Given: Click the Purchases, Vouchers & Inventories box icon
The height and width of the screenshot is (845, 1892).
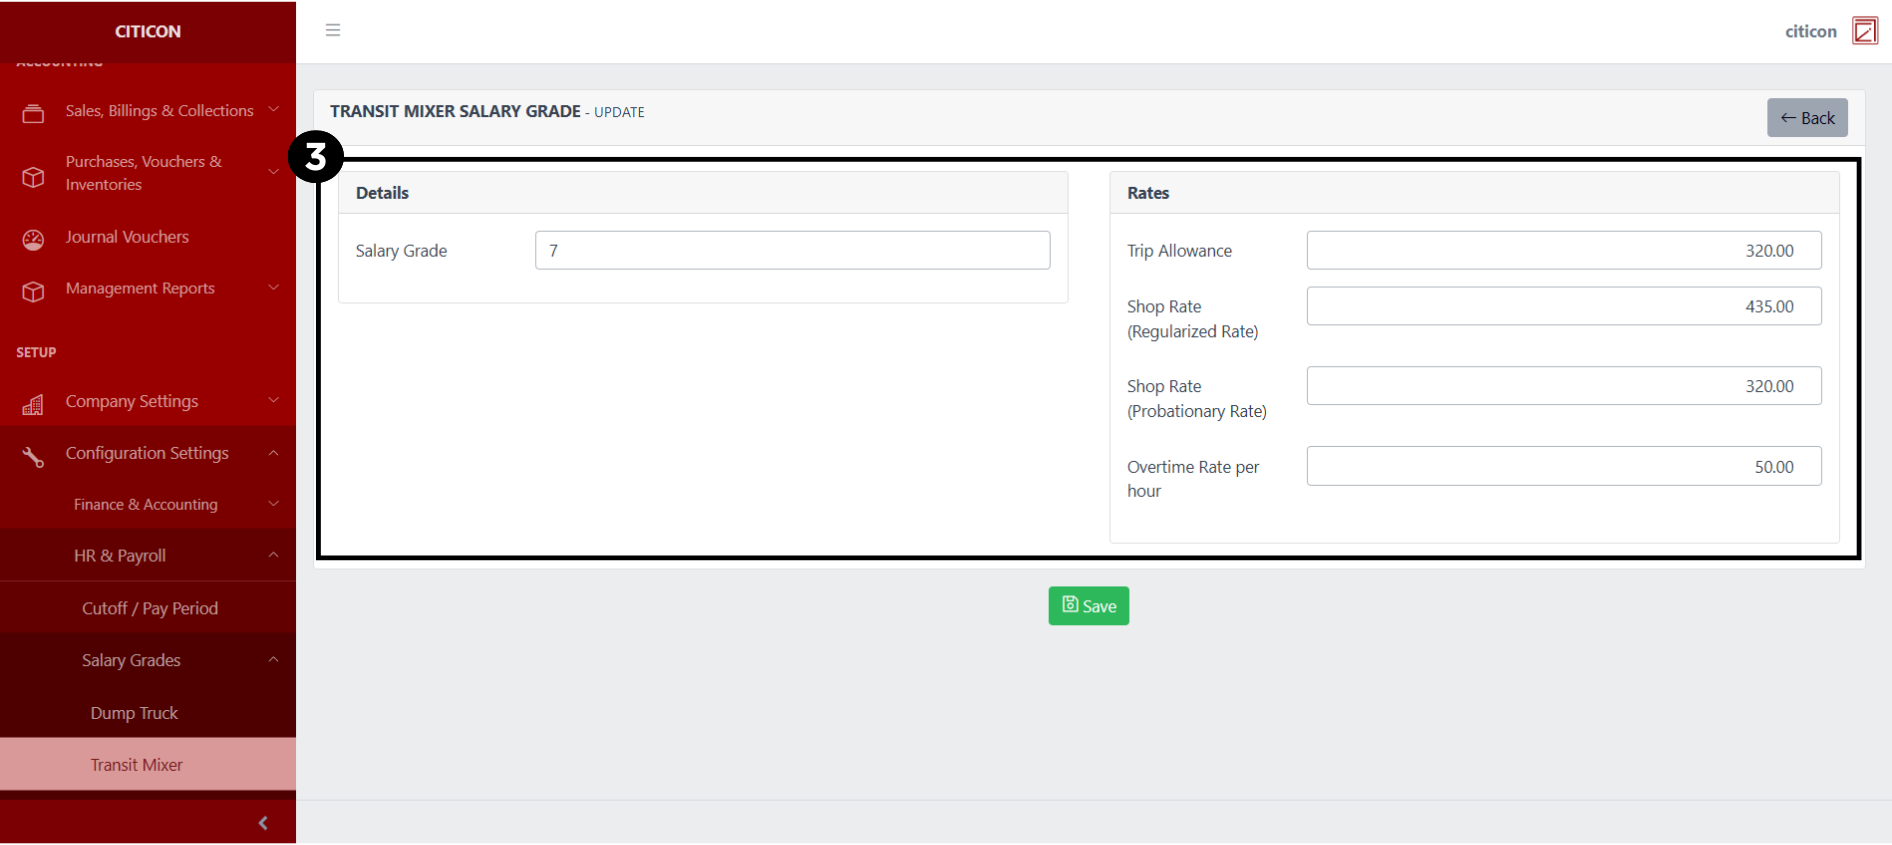Looking at the screenshot, I should click(33, 177).
